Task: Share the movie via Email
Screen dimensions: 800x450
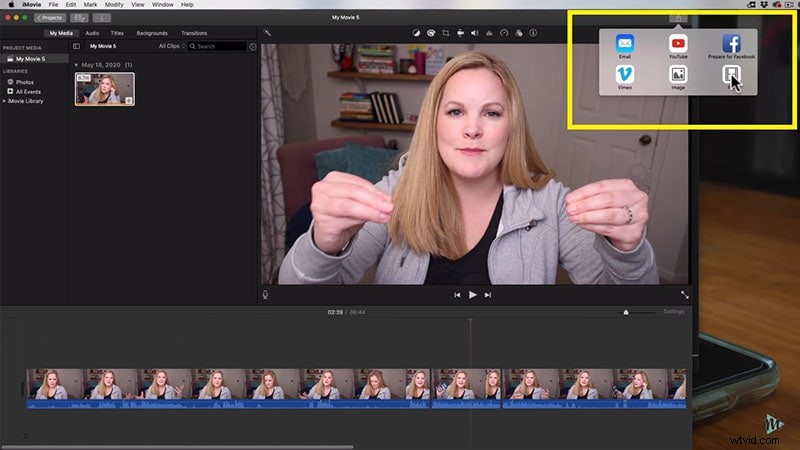Action: click(x=624, y=44)
